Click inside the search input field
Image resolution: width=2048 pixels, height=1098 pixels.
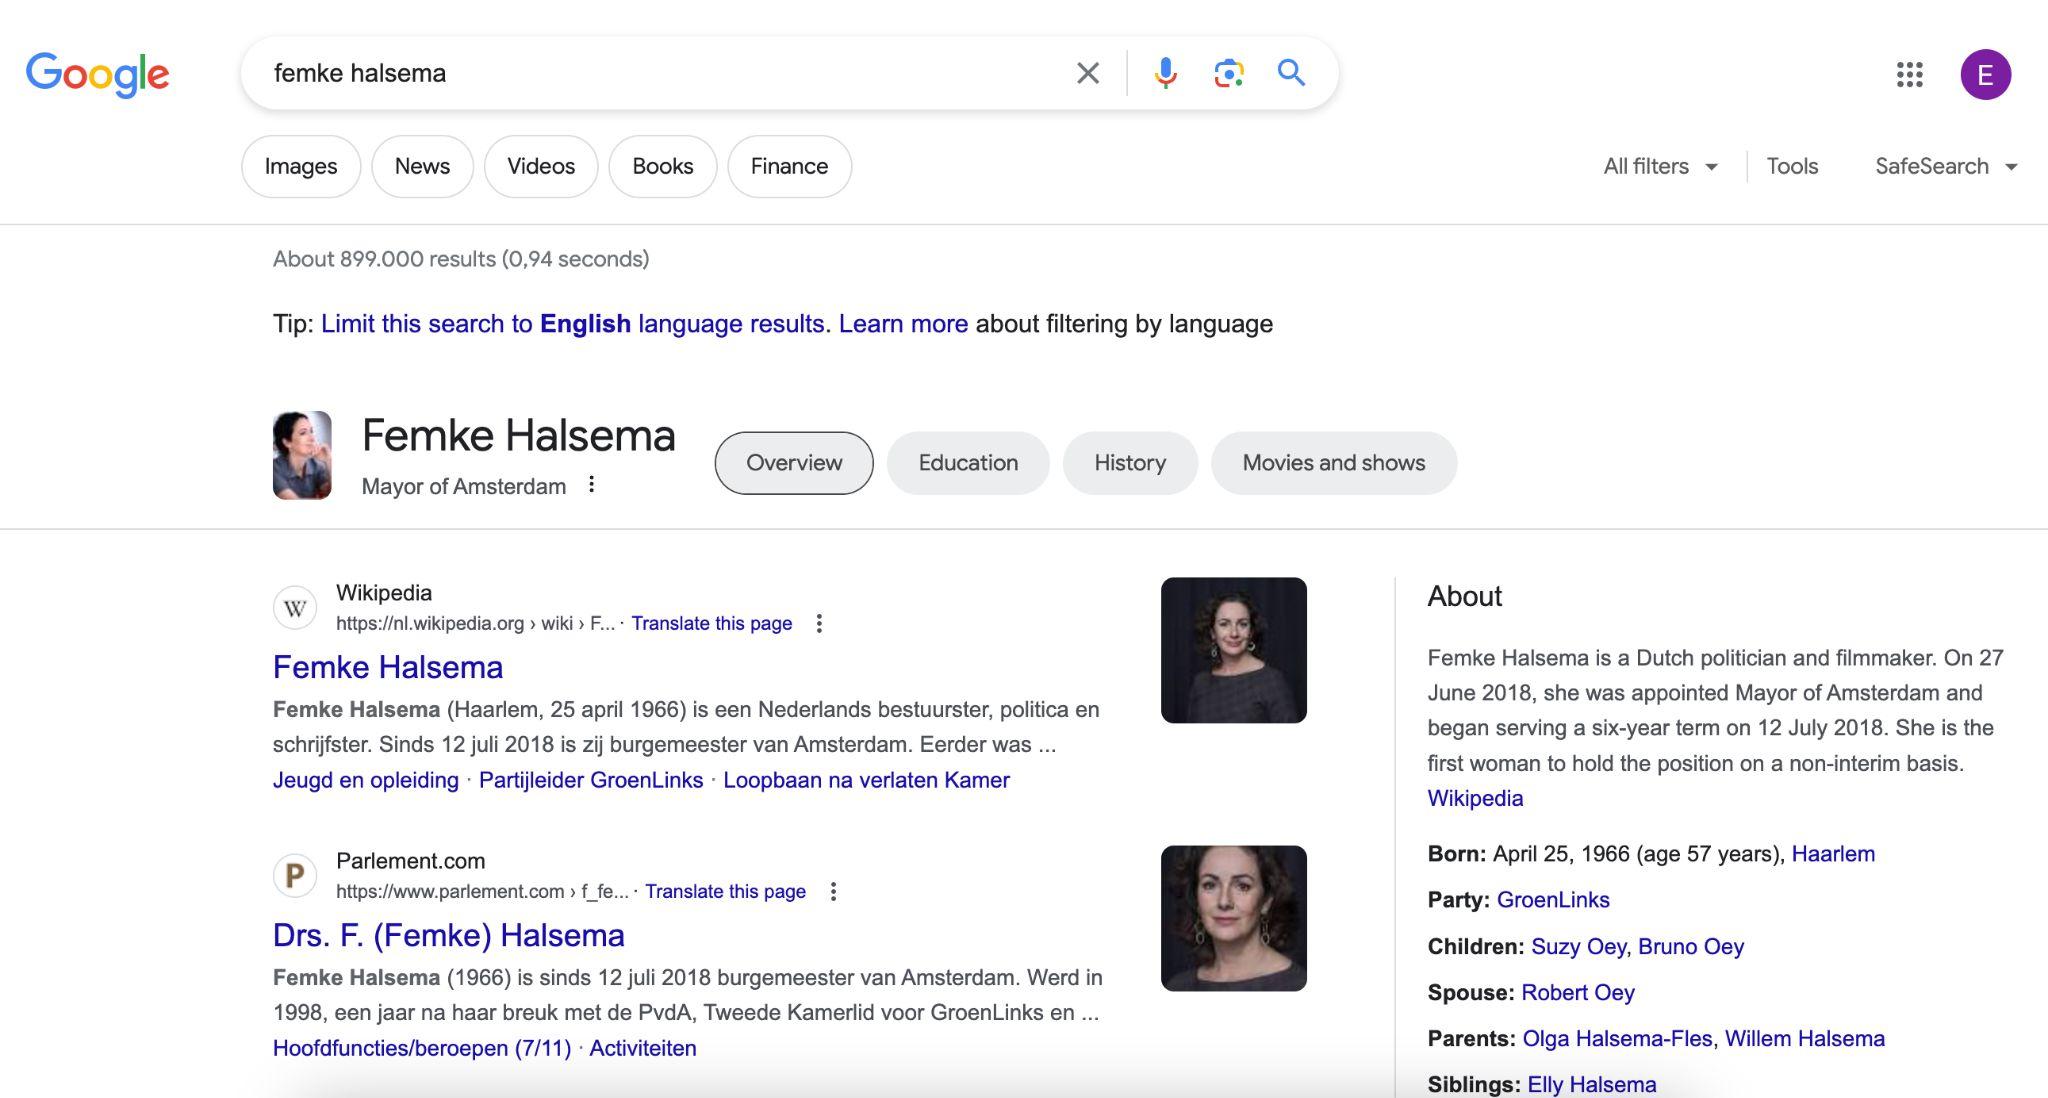click(x=650, y=73)
